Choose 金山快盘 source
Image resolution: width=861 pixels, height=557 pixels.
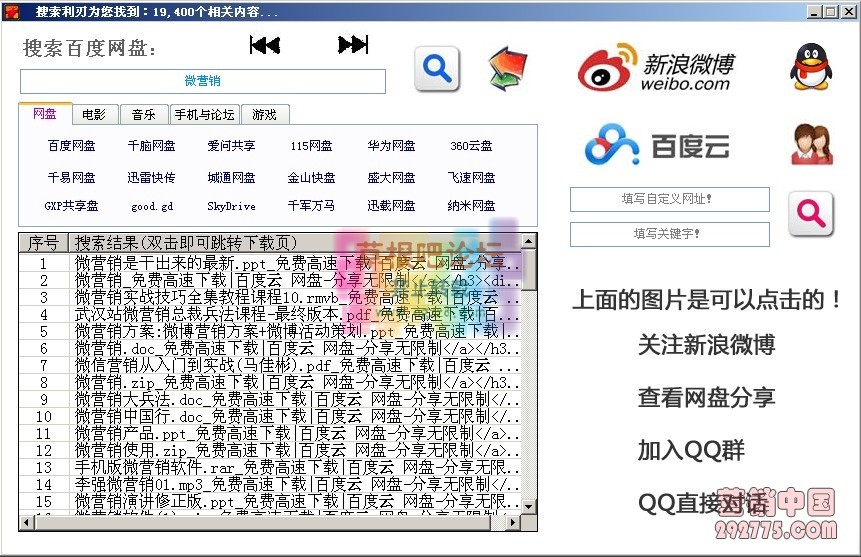pyautogui.click(x=311, y=177)
